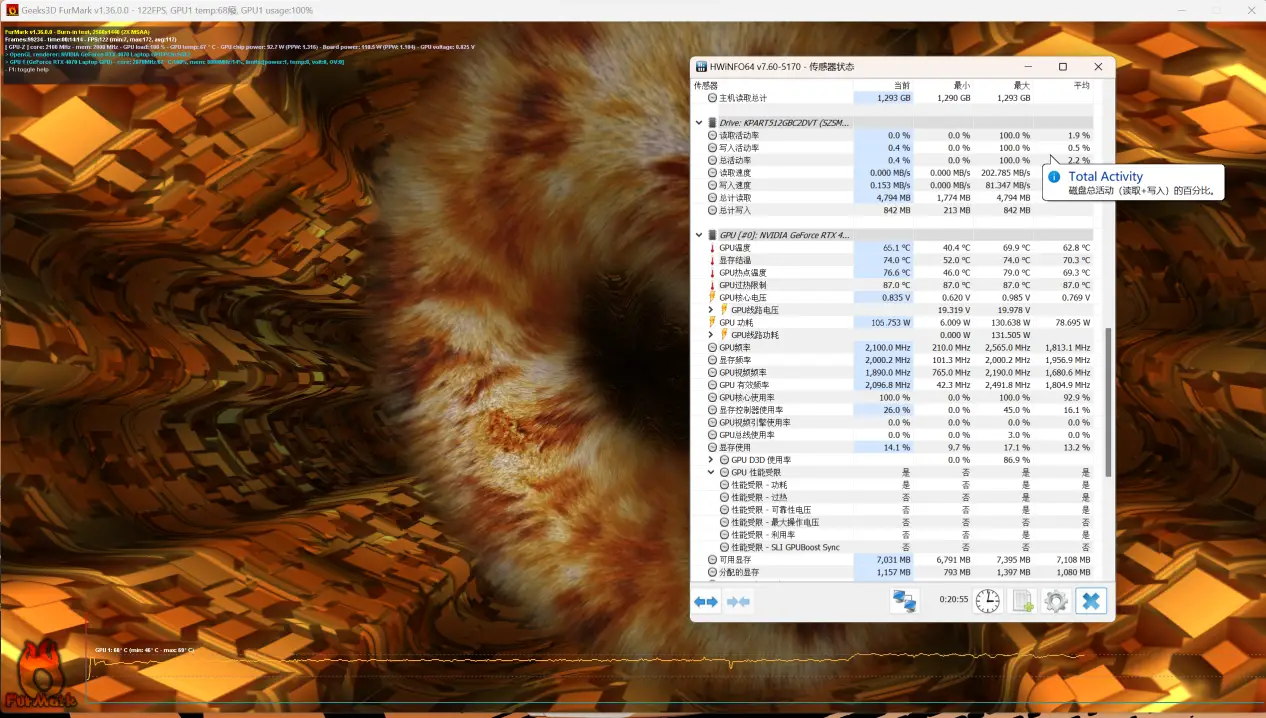Screen dimensions: 1266x718
Task: Click the lightning icon beside GPU核心电压
Action: 712,297
